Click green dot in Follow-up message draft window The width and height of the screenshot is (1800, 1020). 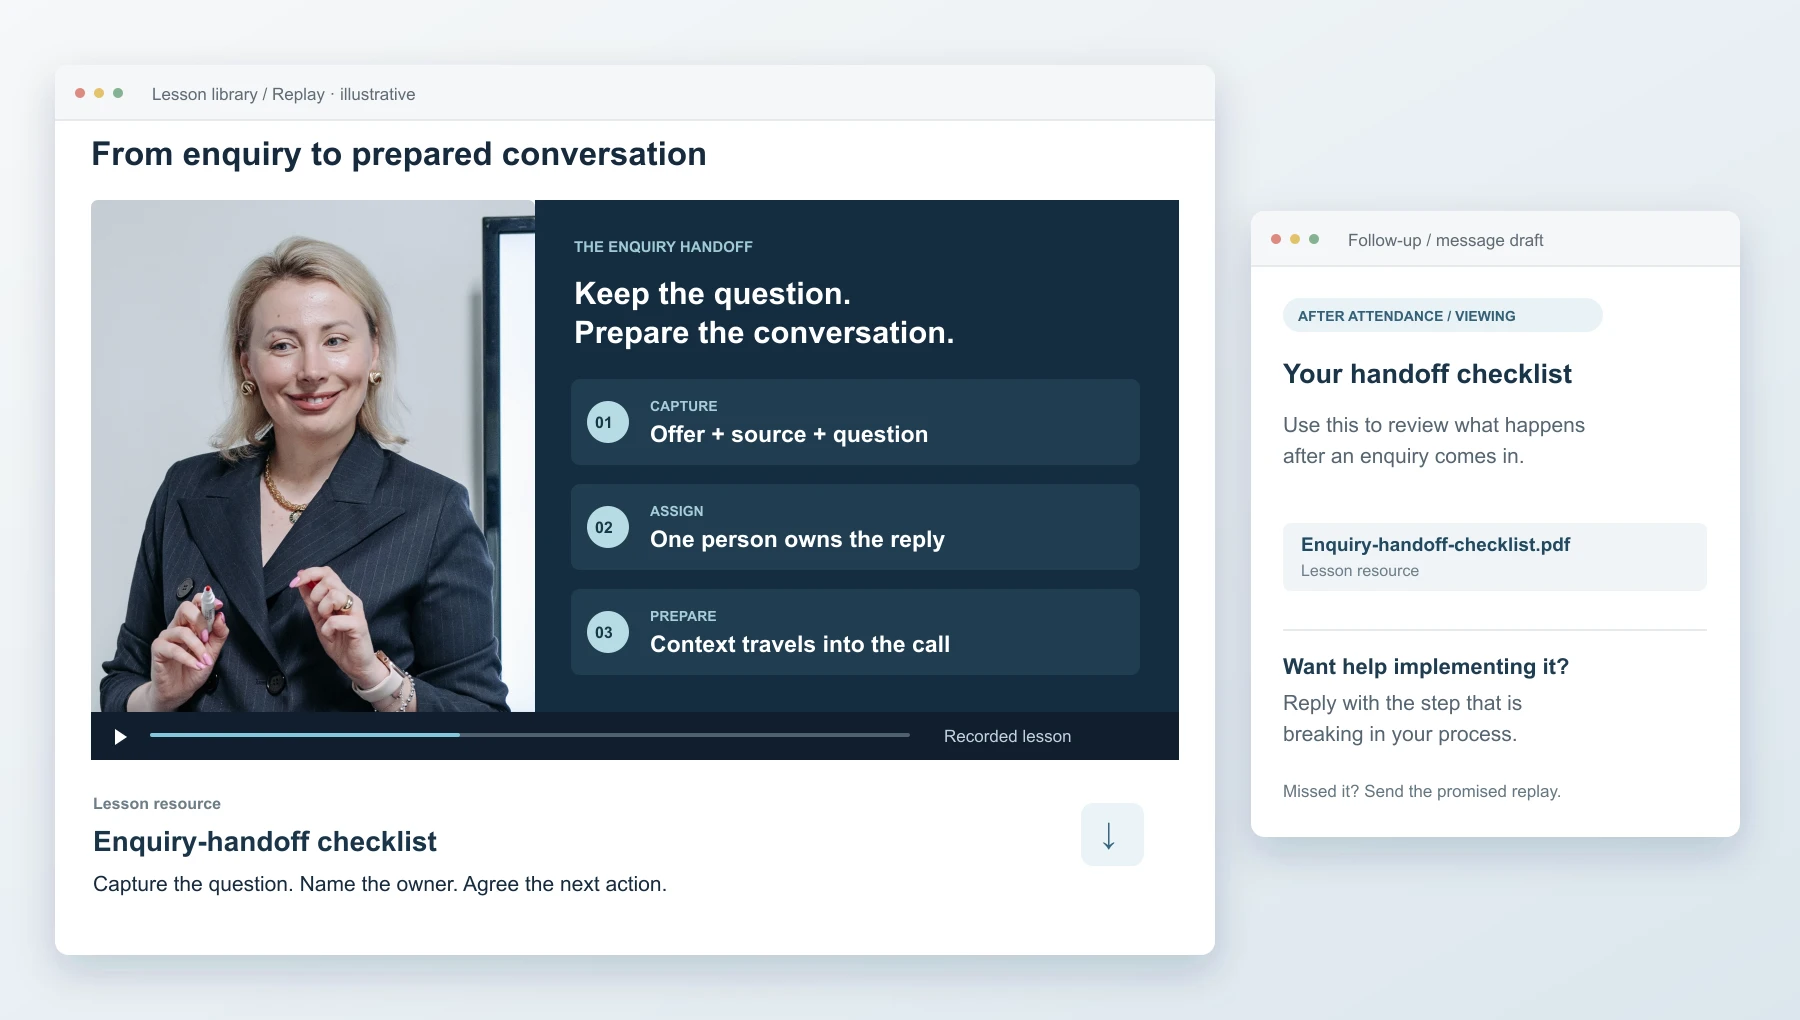tap(1314, 239)
